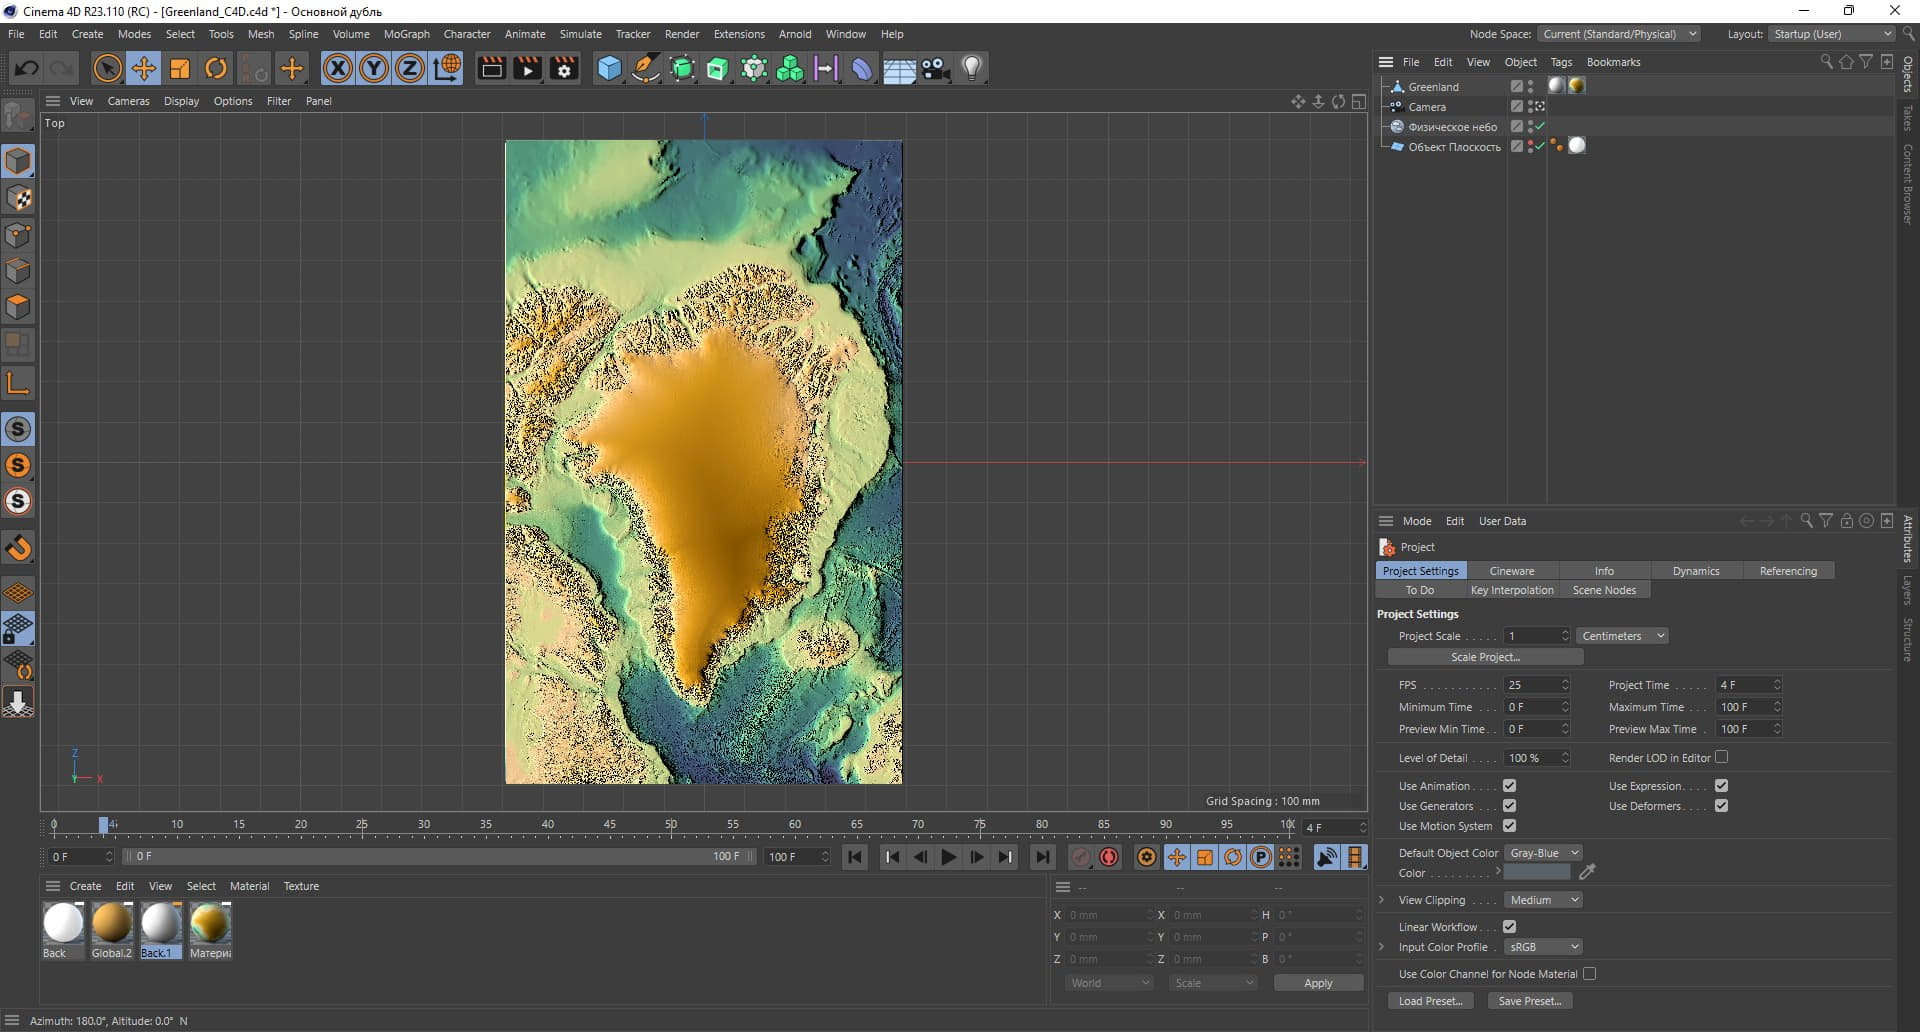
Task: Click Apply in Coordinates panel
Action: click(x=1318, y=983)
